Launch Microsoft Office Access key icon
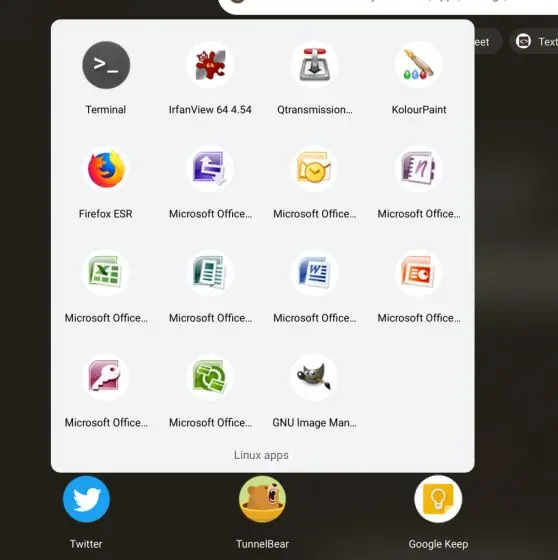The height and width of the screenshot is (560, 558). coord(106,377)
